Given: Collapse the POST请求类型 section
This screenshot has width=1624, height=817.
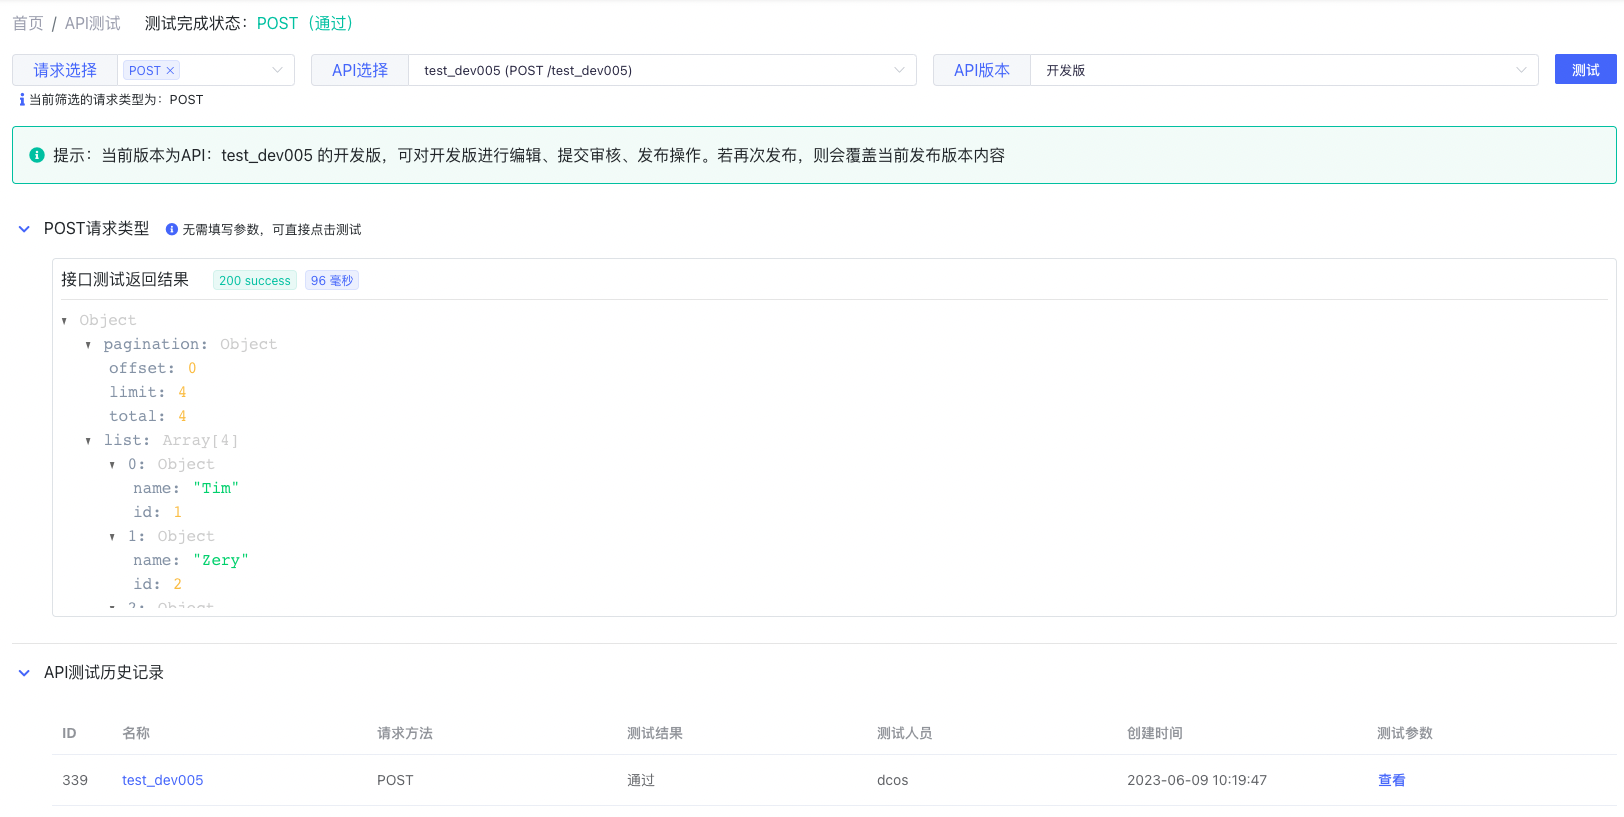Looking at the screenshot, I should pyautogui.click(x=24, y=229).
